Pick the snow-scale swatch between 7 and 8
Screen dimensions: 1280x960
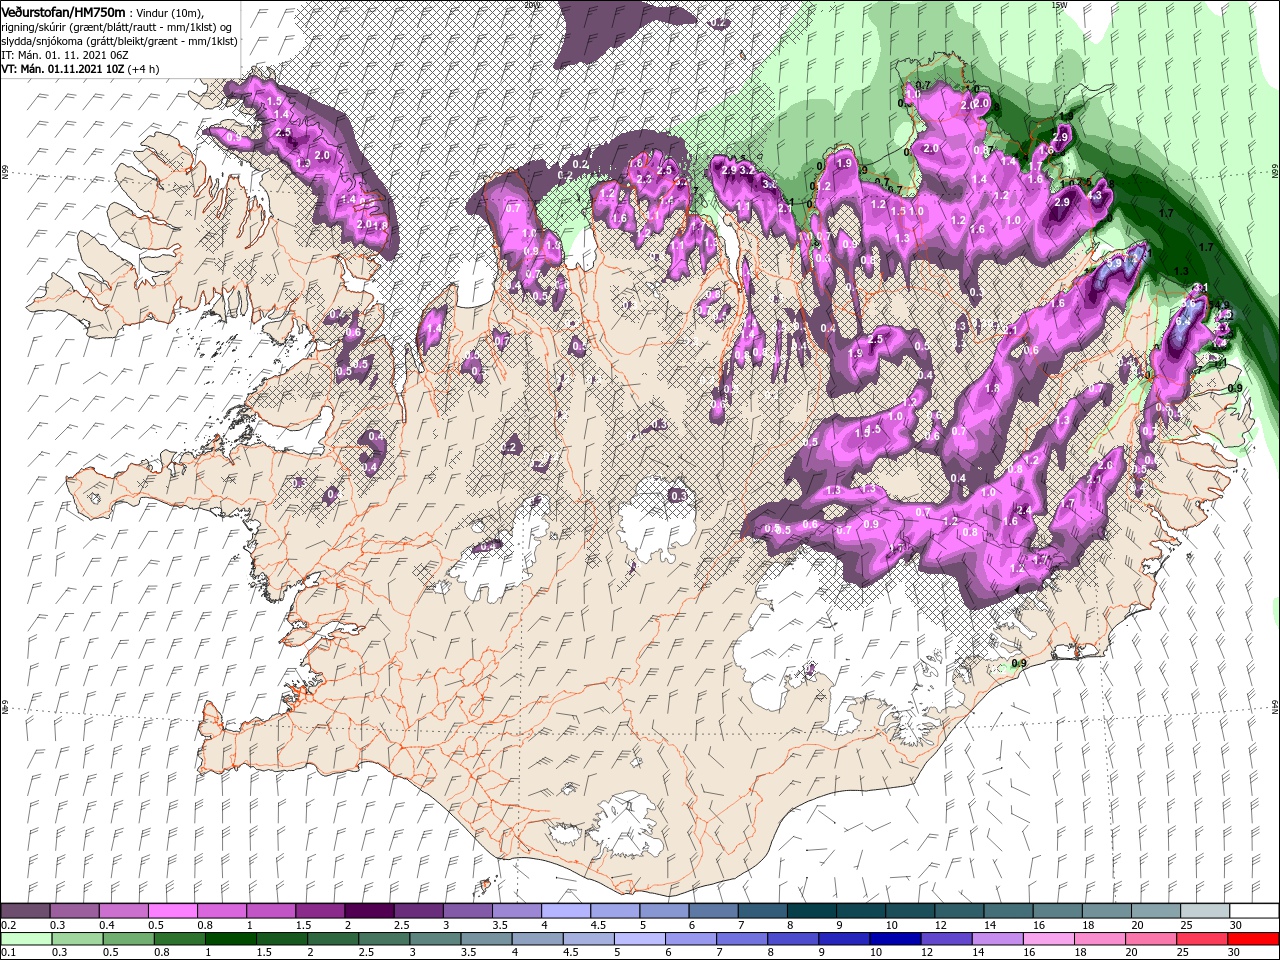[761, 910]
